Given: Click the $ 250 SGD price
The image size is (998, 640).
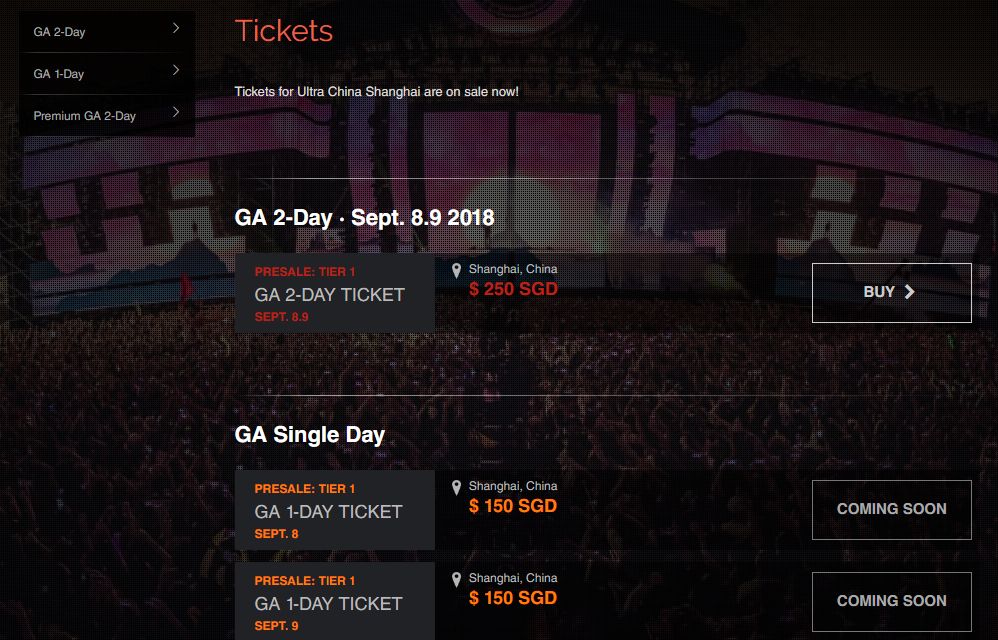Looking at the screenshot, I should [x=513, y=290].
